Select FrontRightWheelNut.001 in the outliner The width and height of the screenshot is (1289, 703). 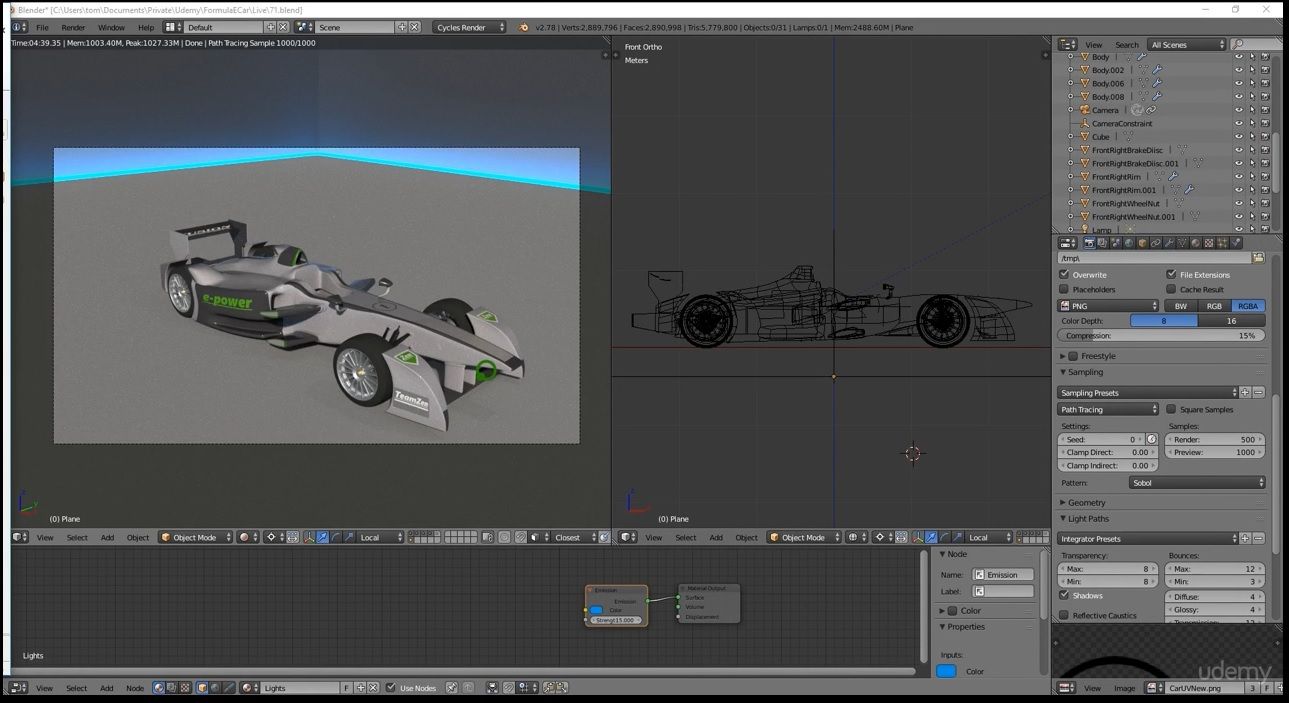click(x=1133, y=217)
